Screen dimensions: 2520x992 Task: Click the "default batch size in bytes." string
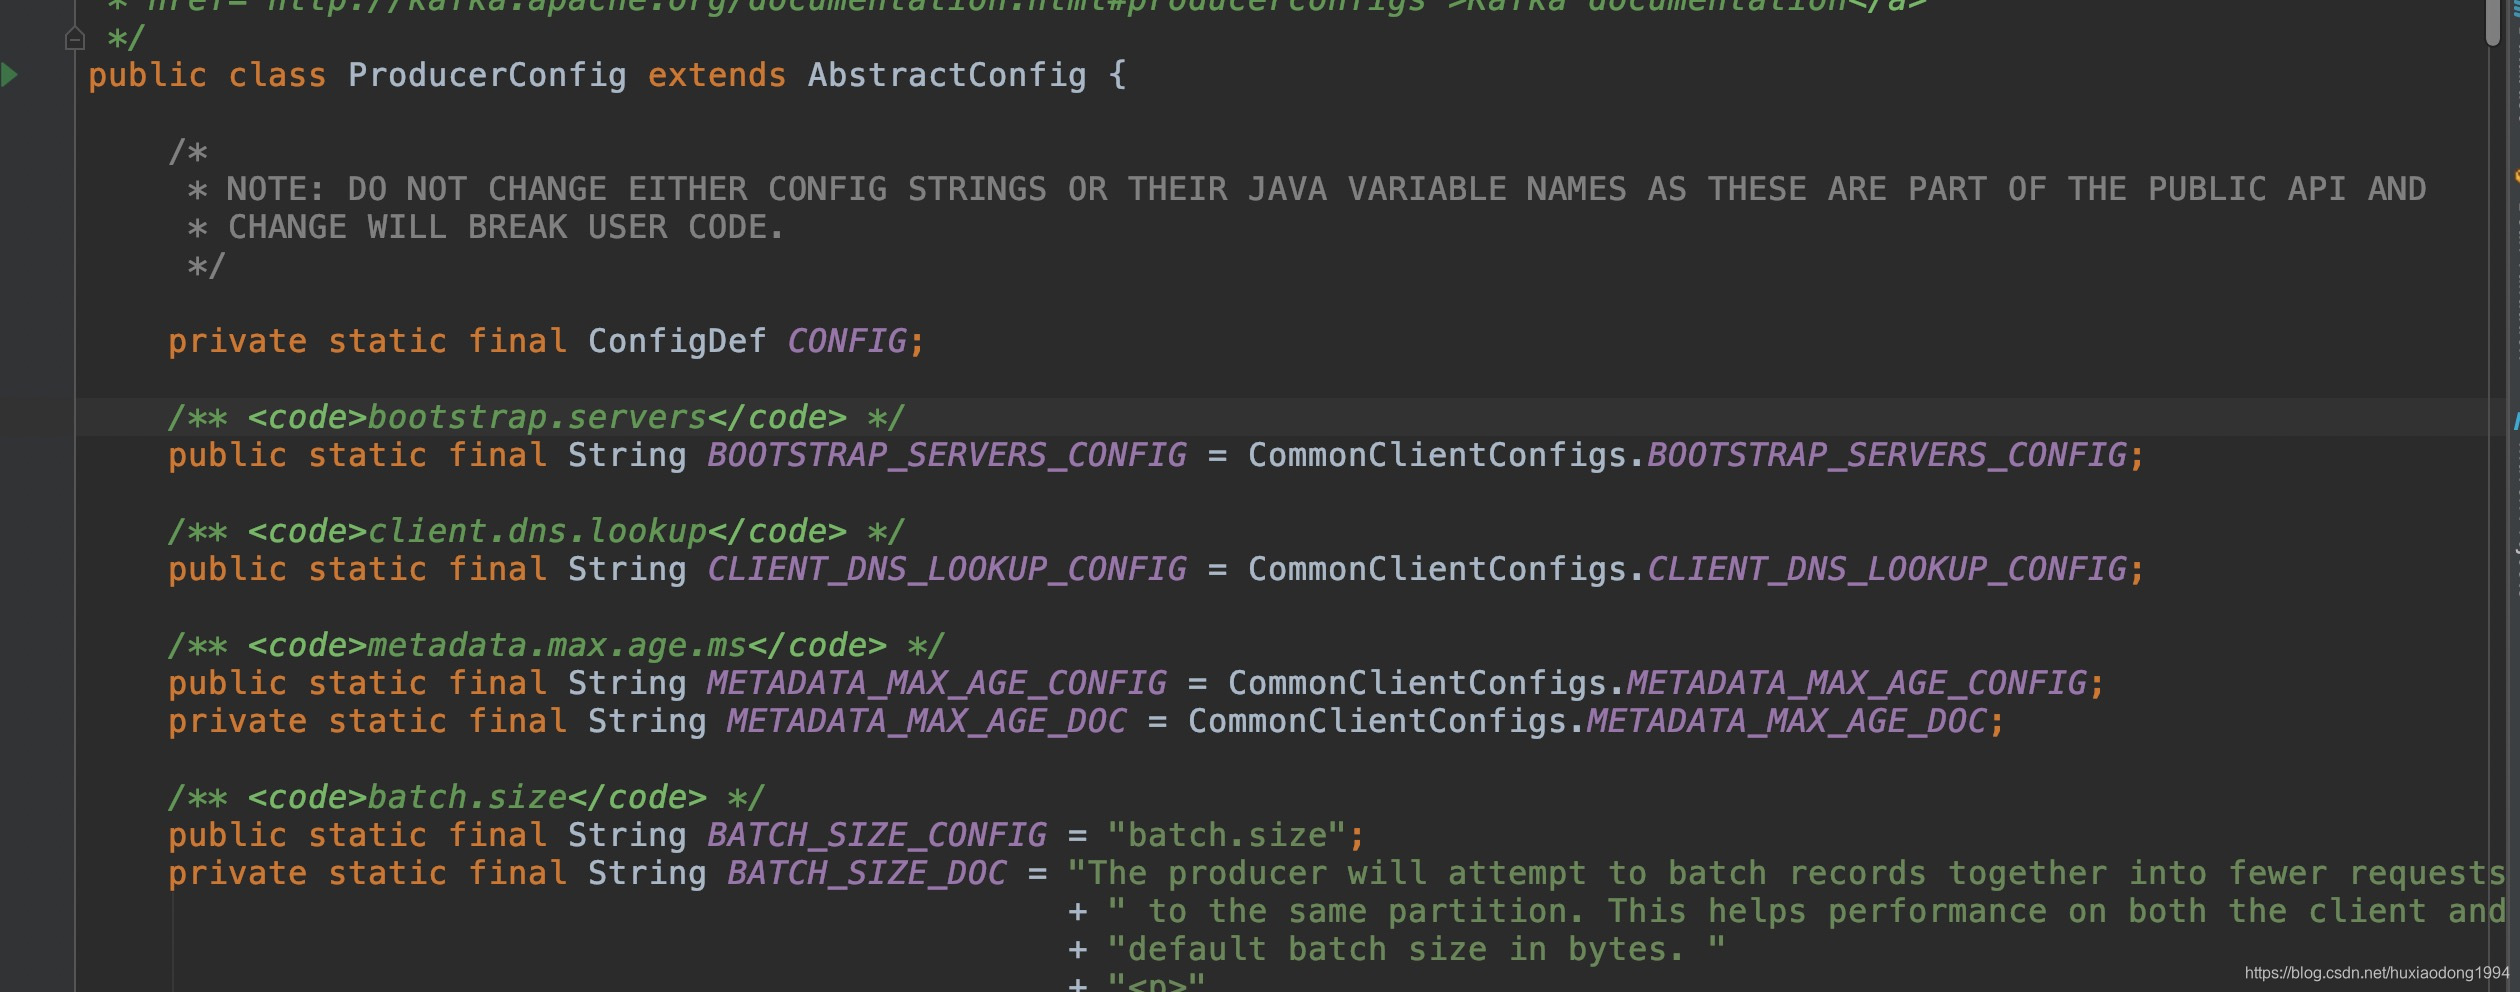(1417, 949)
